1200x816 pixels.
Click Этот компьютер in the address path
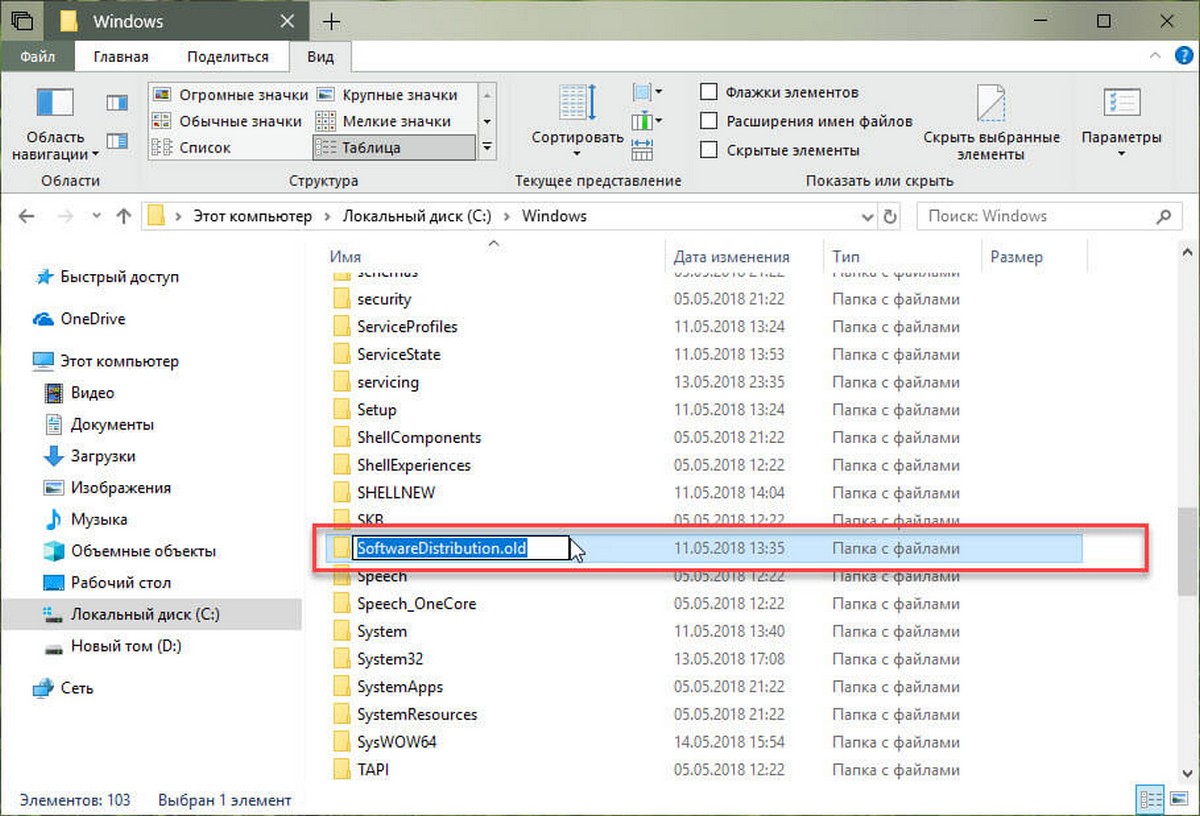250,216
